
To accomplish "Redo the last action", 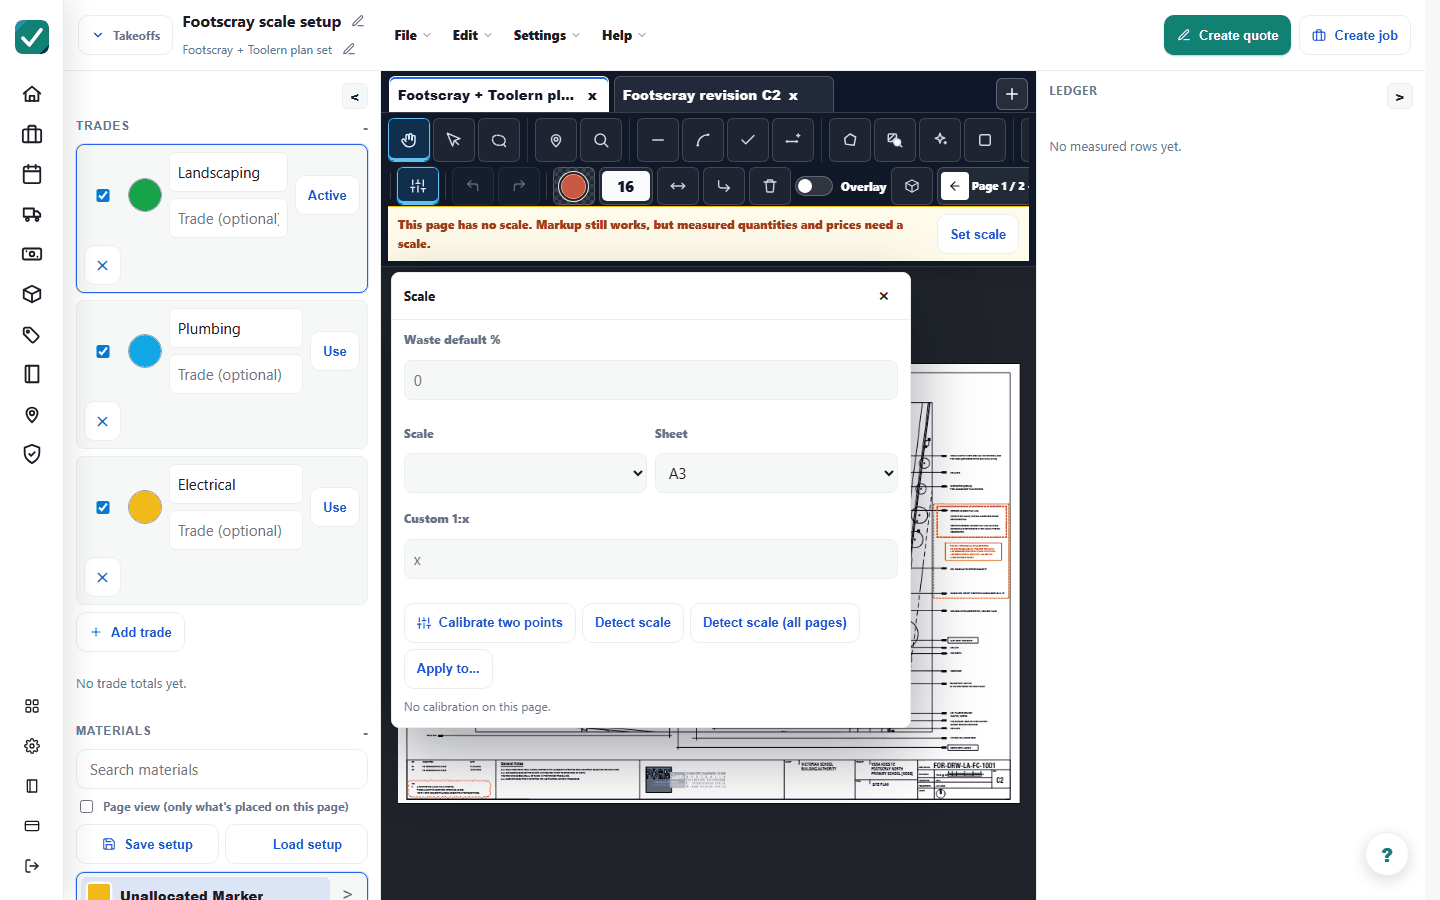I will tap(519, 186).
